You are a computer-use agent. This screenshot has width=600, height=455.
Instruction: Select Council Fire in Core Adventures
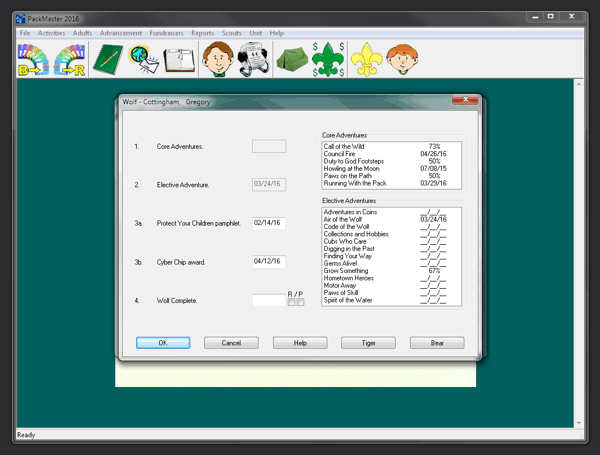coord(391,154)
